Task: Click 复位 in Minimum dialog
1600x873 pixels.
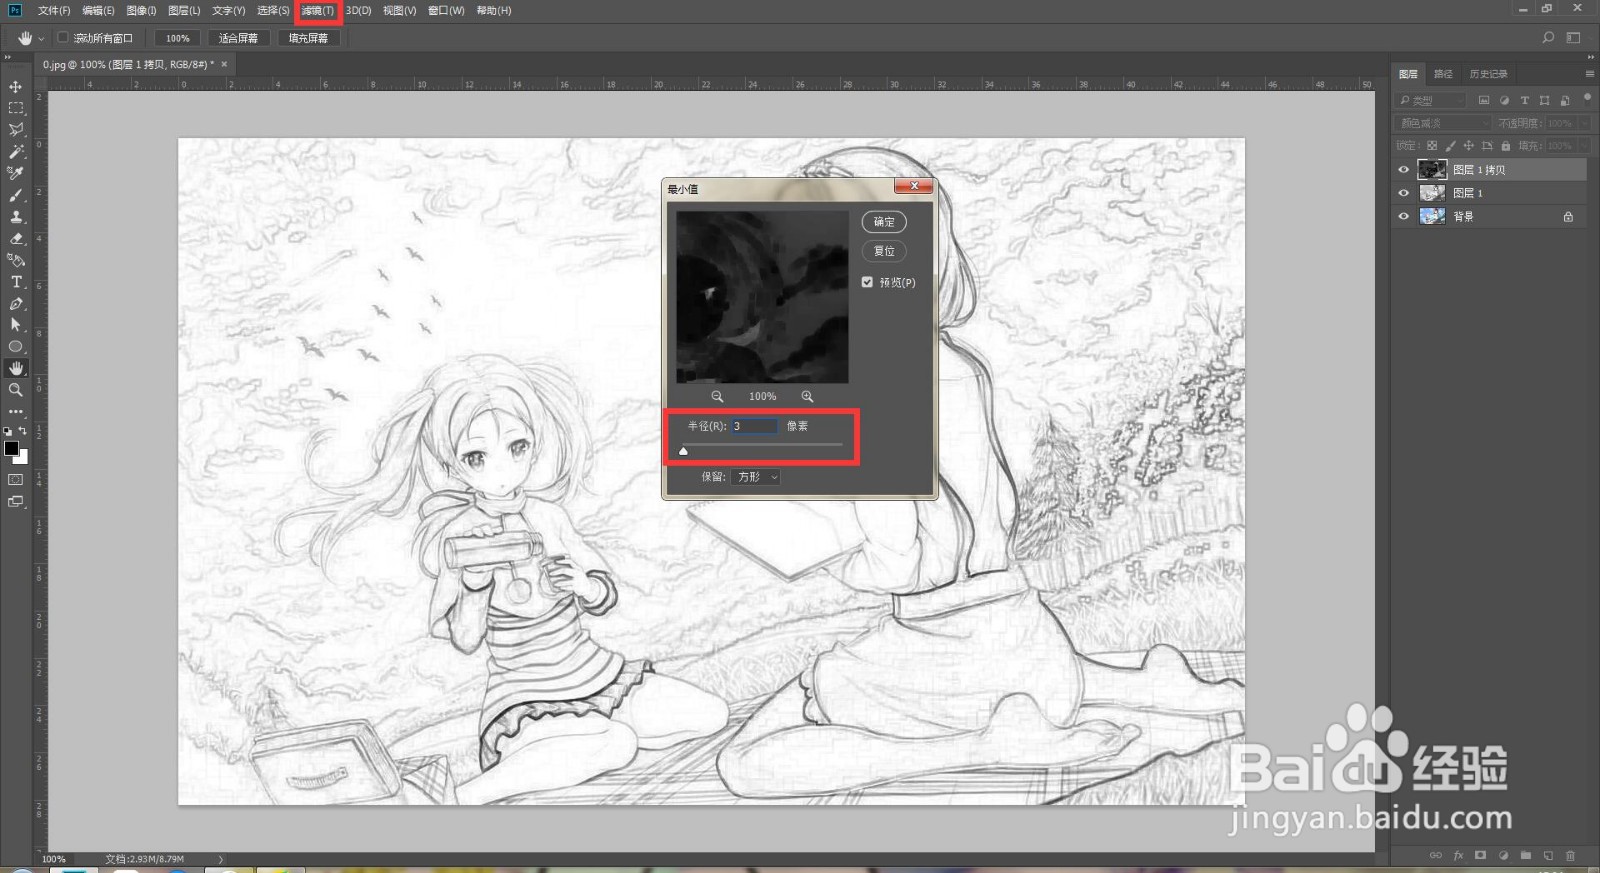Action: click(x=884, y=251)
